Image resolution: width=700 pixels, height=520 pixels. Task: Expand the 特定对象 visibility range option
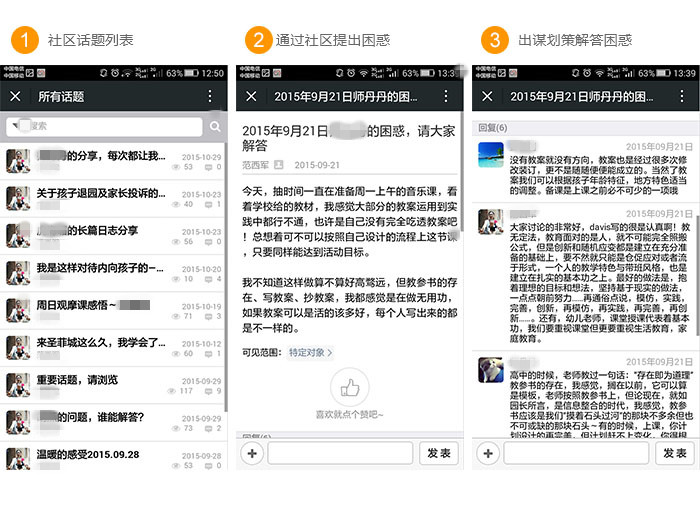tap(311, 352)
